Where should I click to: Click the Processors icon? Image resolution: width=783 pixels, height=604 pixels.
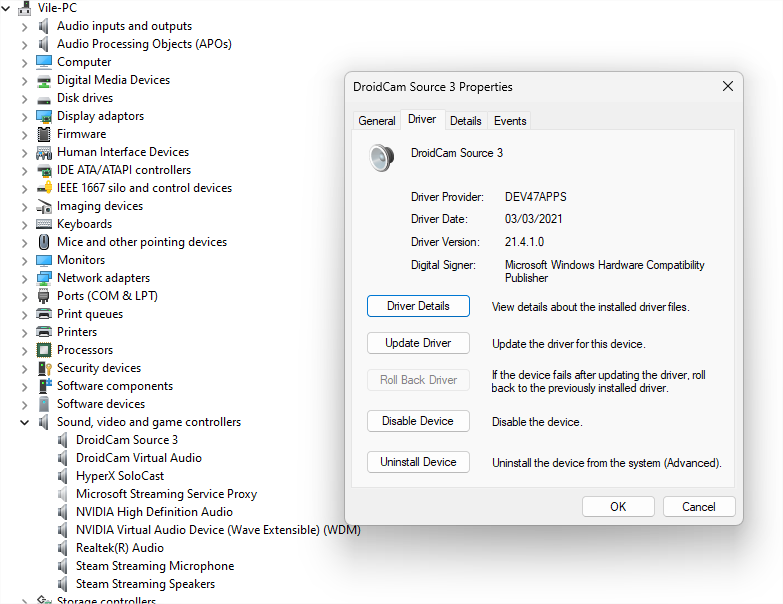44,350
